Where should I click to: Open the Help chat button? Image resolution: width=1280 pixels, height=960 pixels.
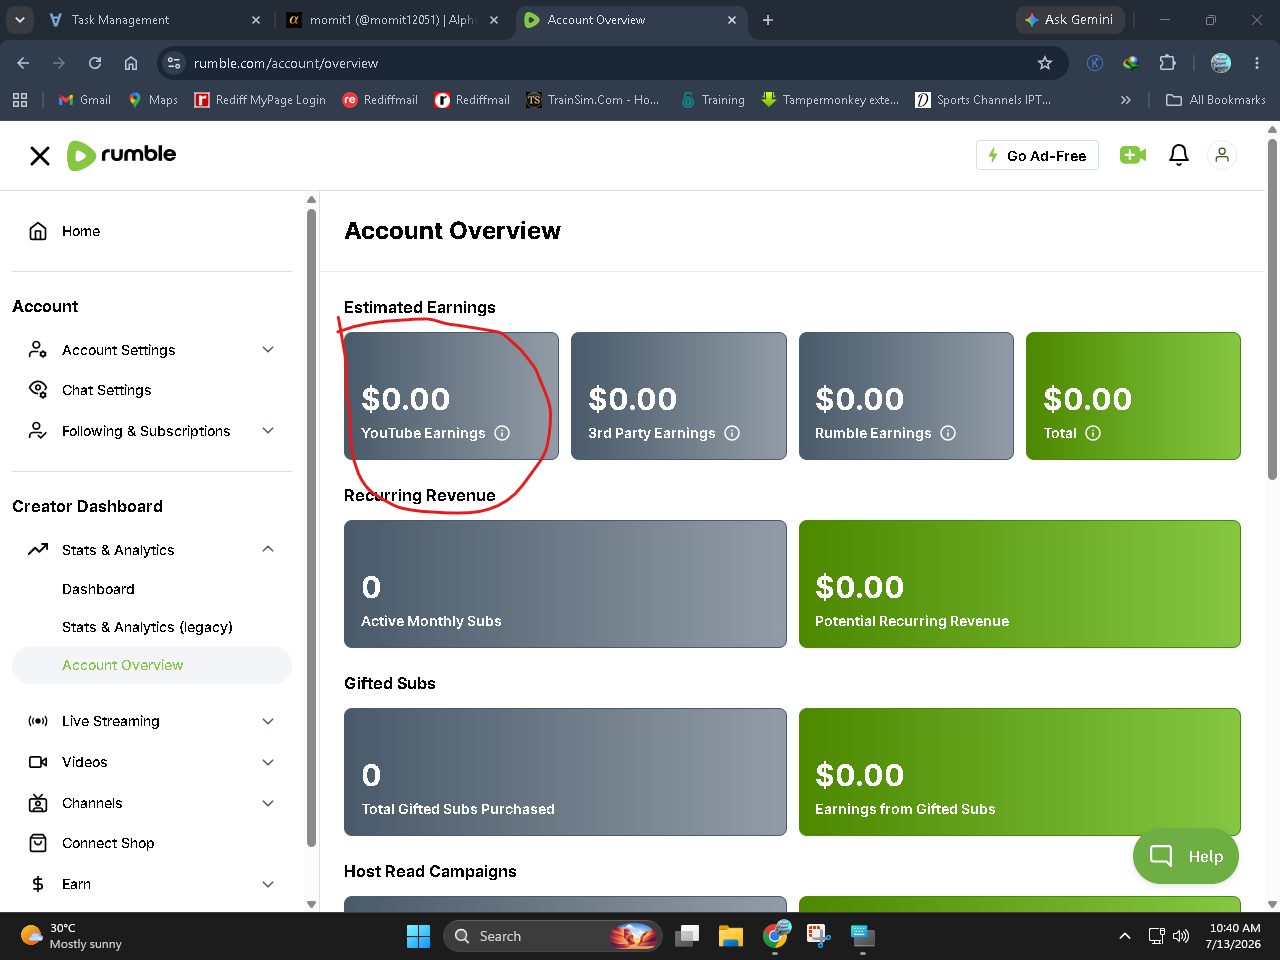1186,856
